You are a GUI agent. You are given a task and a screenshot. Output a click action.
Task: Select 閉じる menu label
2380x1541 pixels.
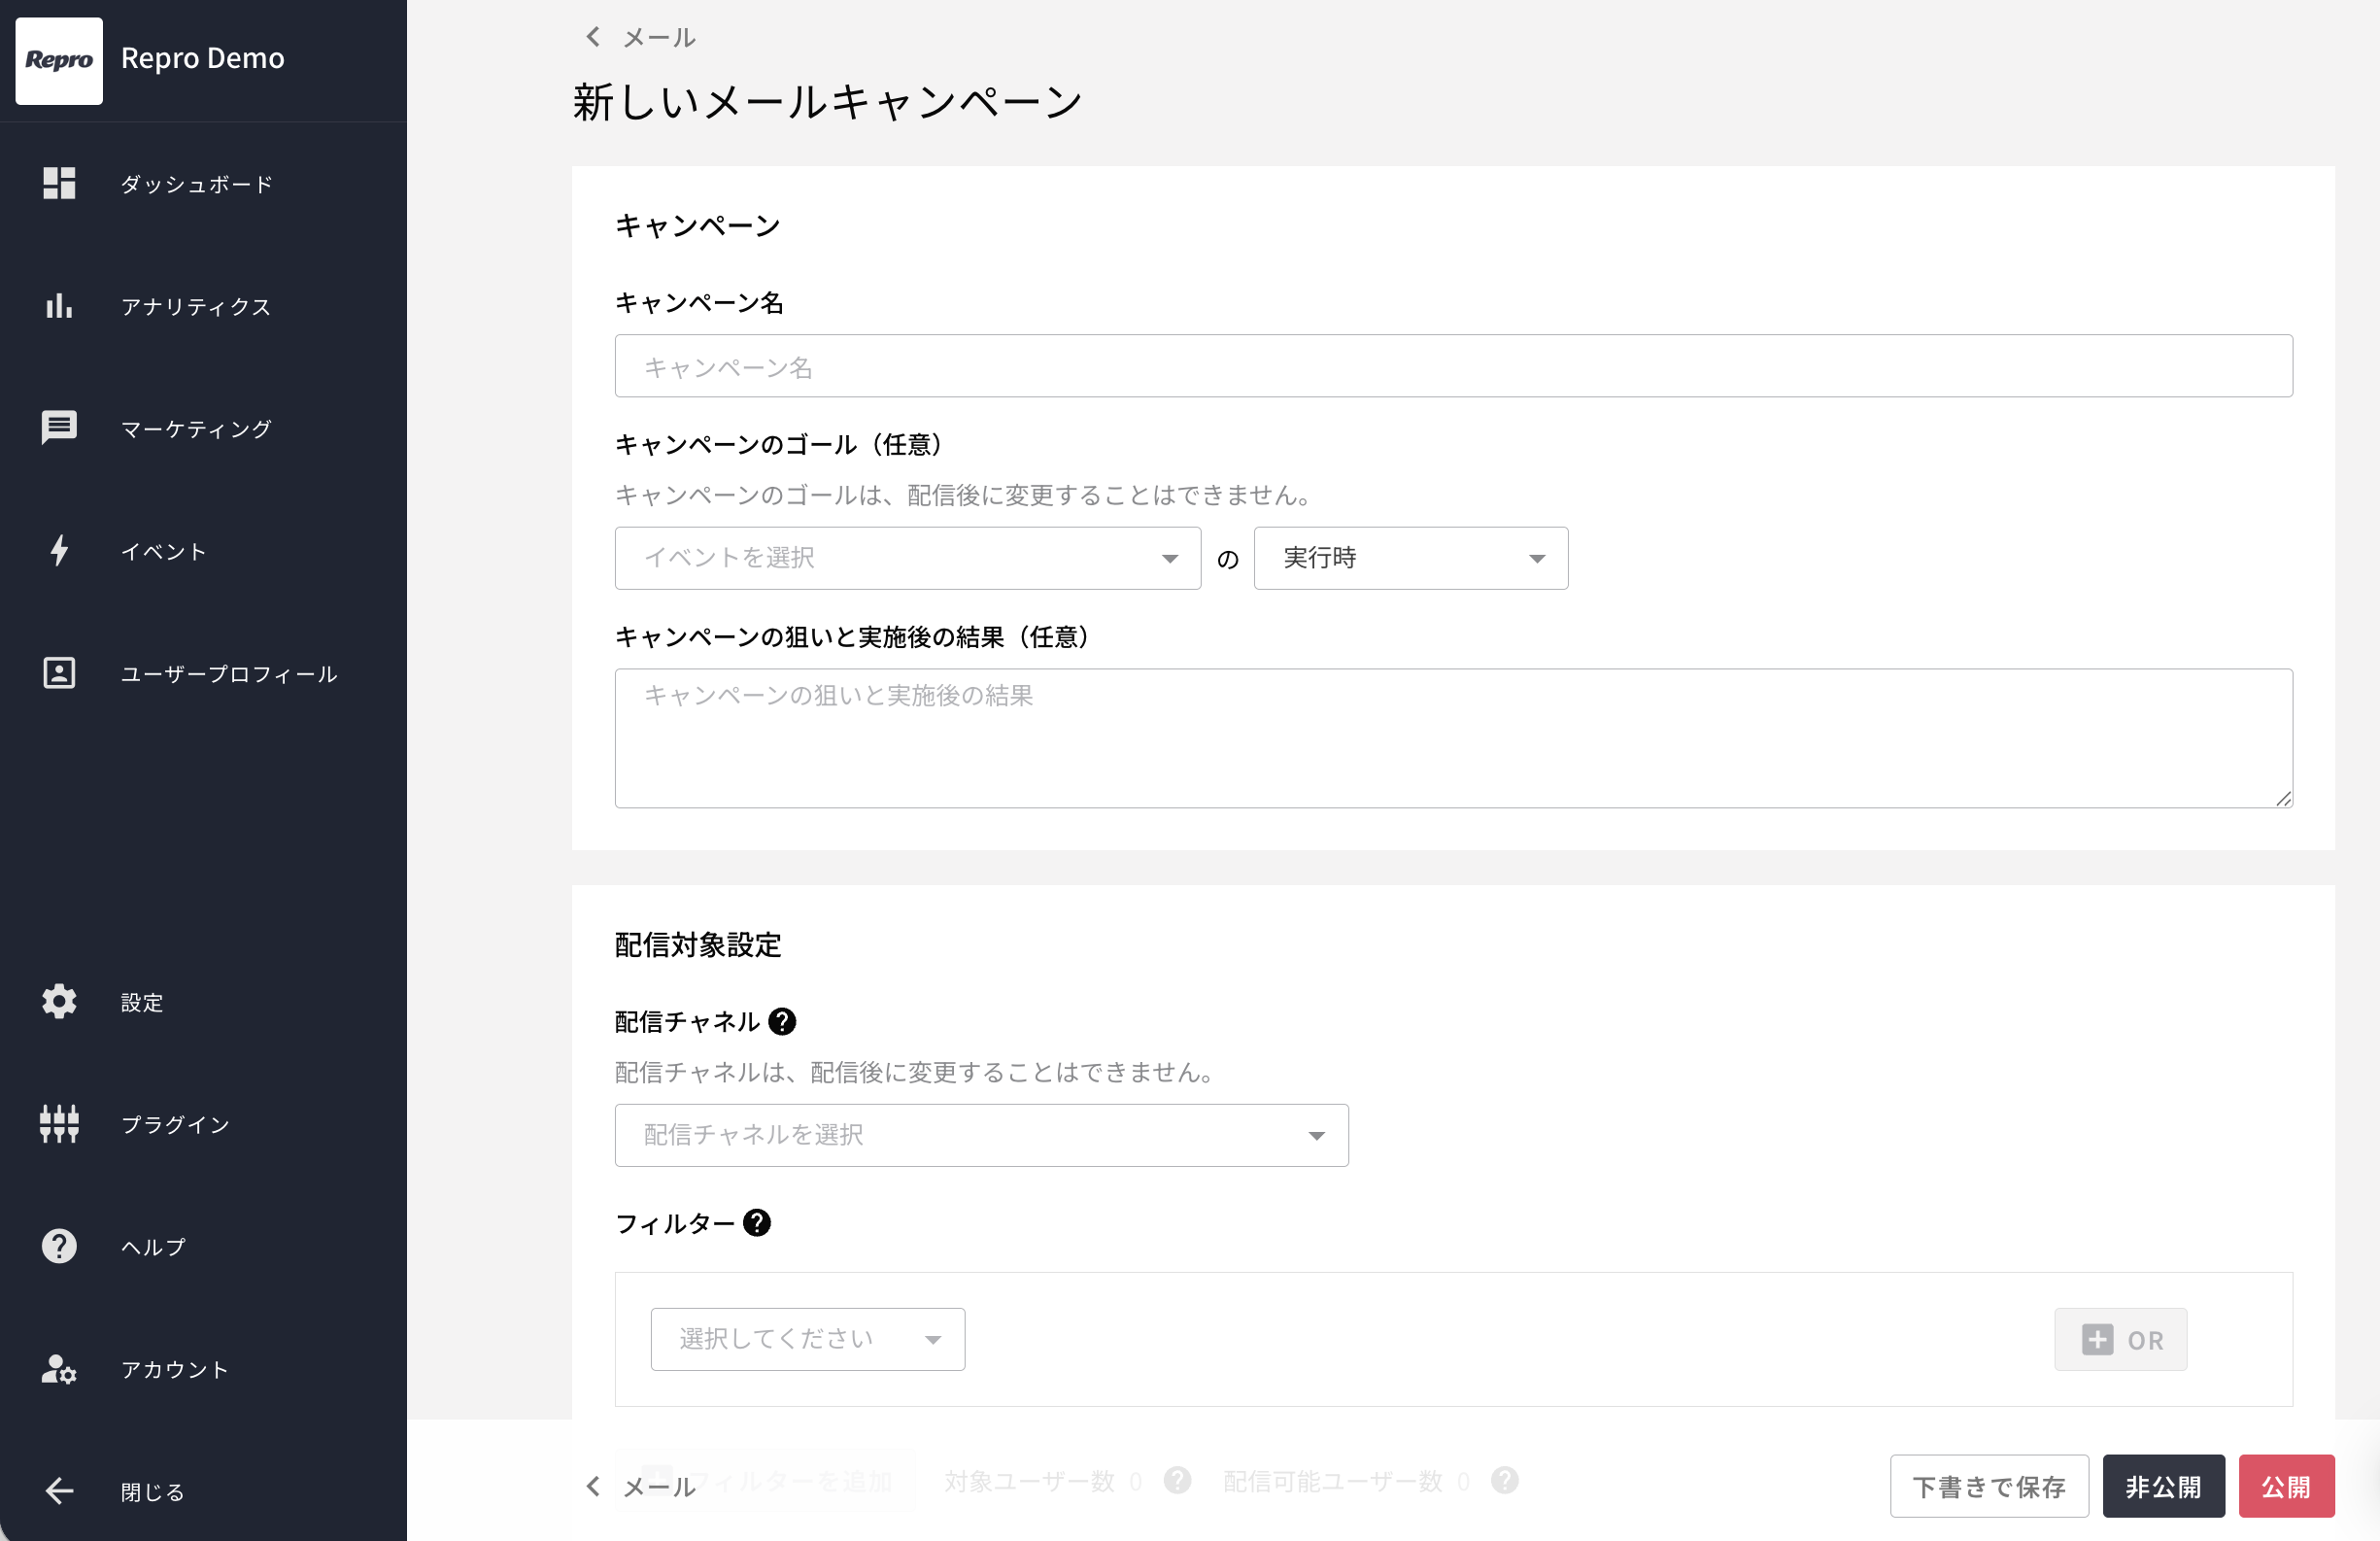click(x=153, y=1492)
